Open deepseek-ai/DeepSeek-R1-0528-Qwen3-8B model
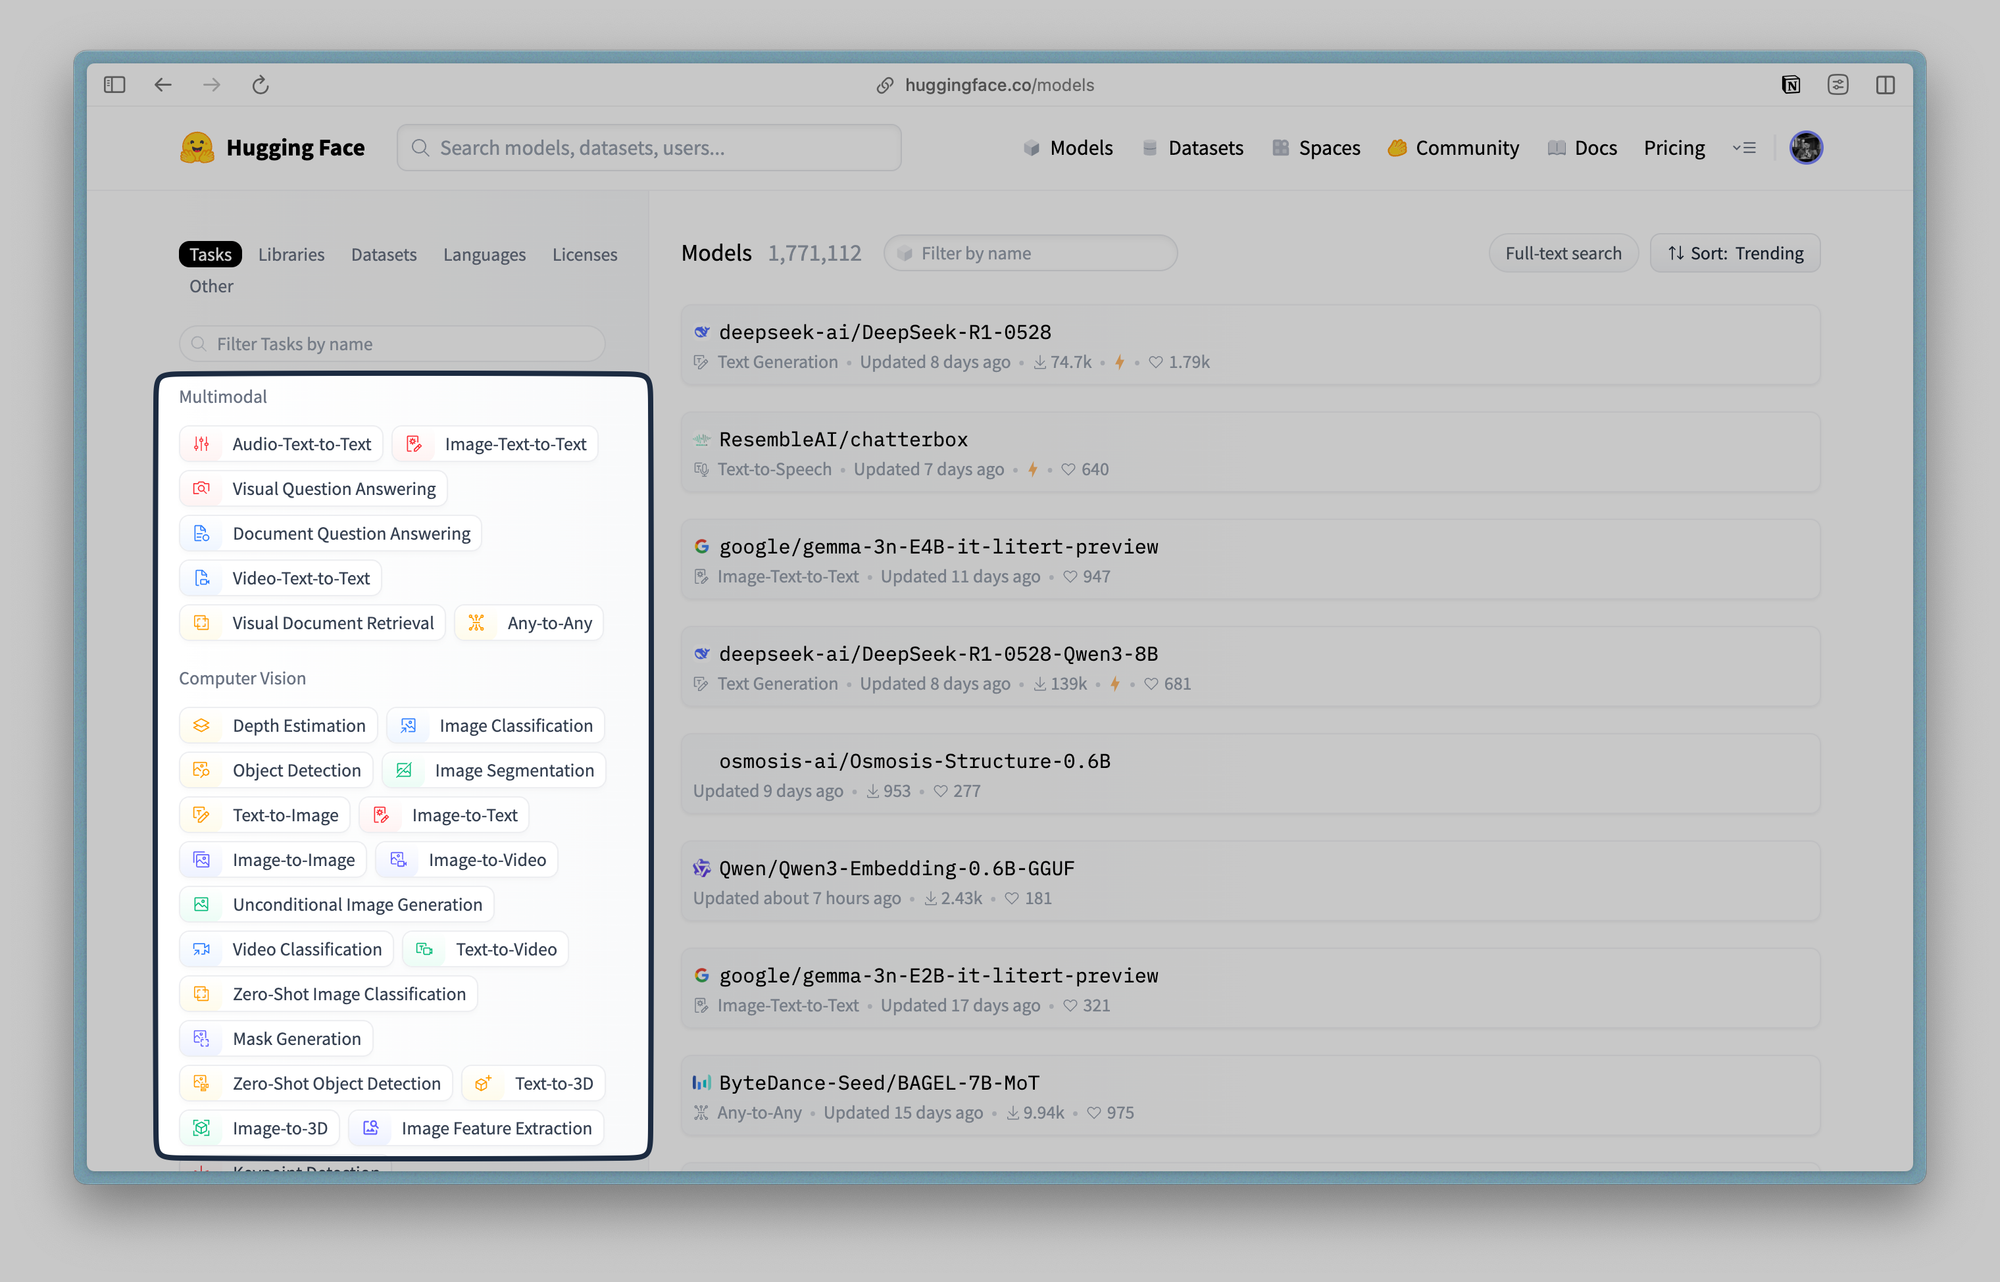The height and width of the screenshot is (1282, 2000). (1250, 667)
